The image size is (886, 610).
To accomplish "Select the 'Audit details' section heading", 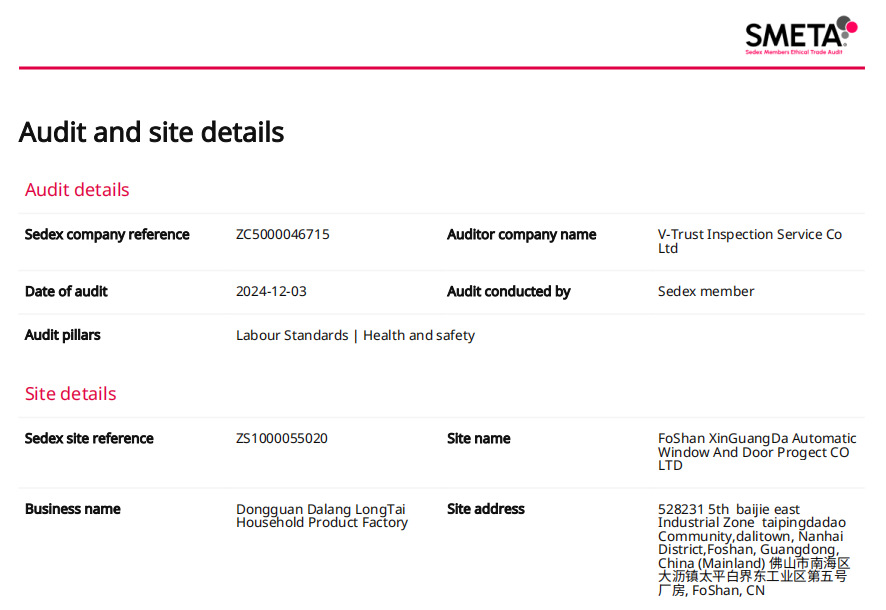I will pos(77,190).
